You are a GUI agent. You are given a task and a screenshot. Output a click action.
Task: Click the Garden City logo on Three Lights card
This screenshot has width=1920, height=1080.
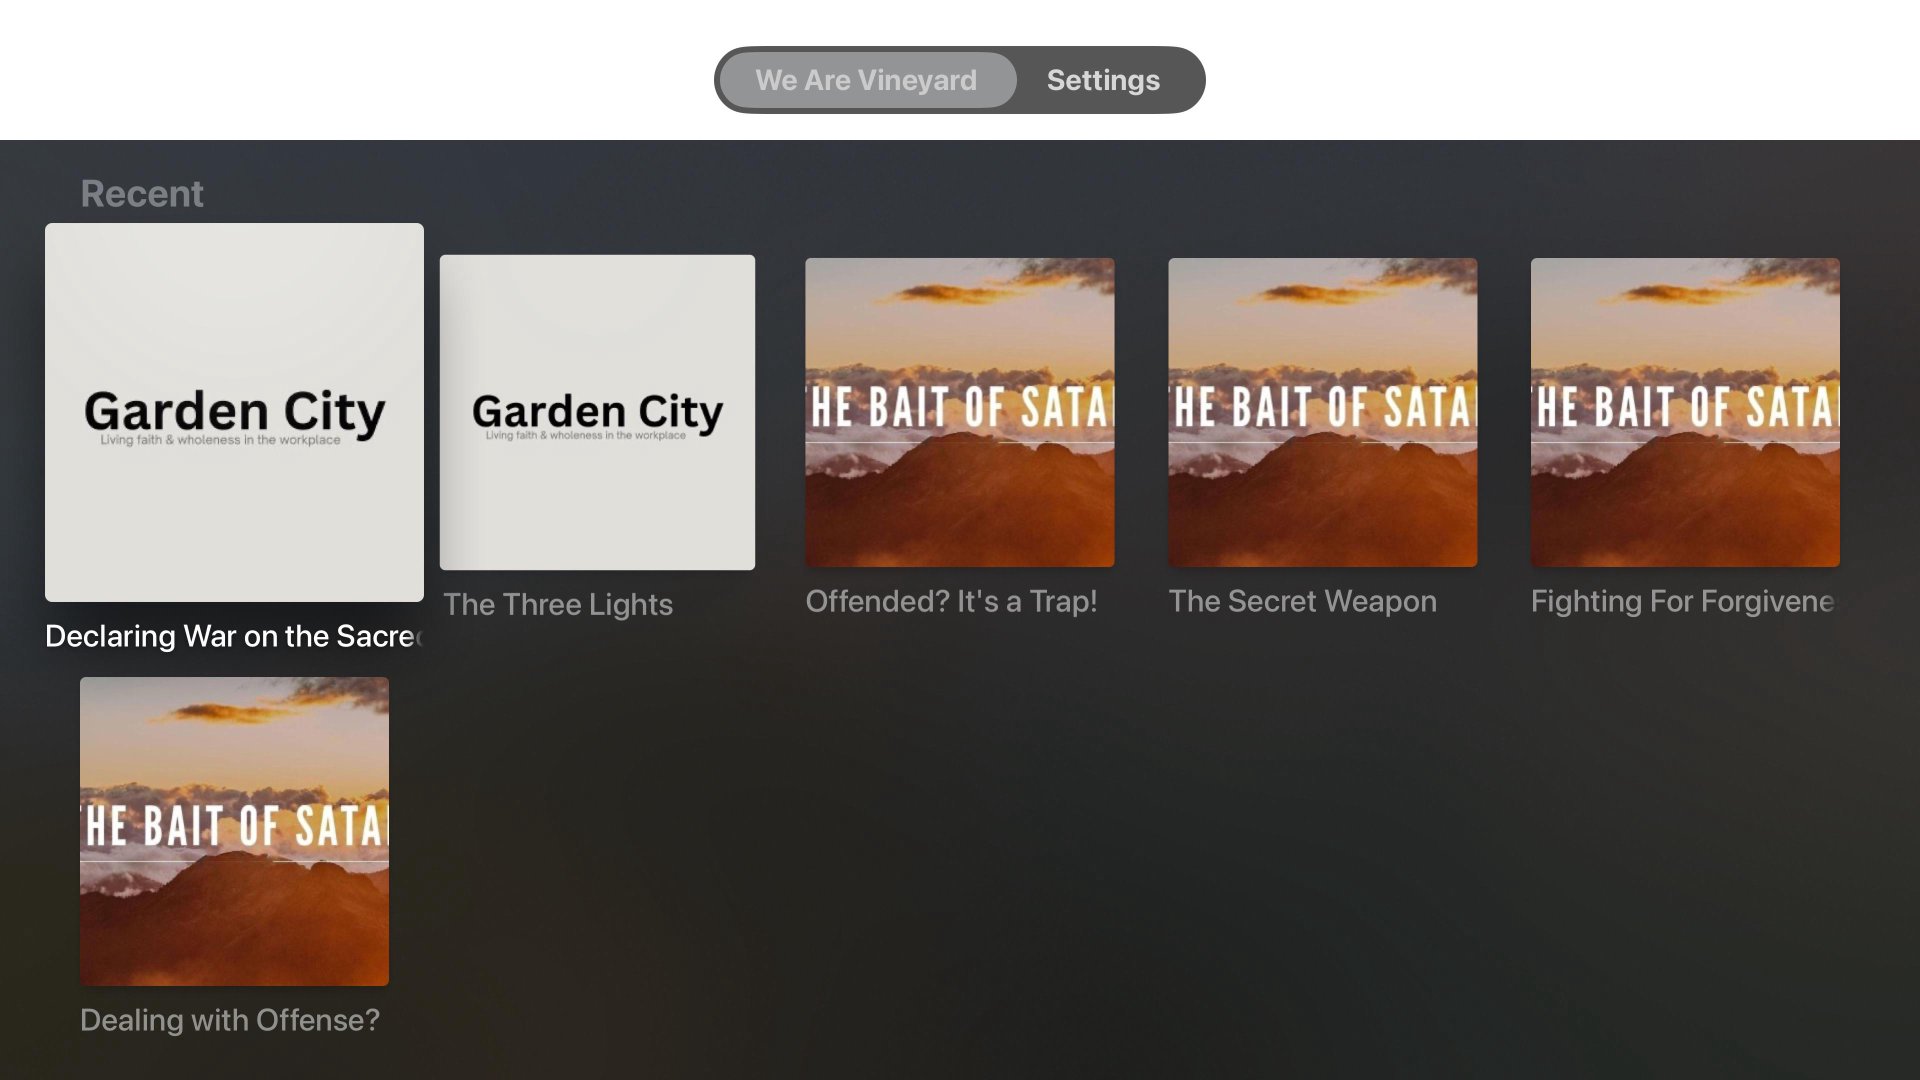point(597,411)
